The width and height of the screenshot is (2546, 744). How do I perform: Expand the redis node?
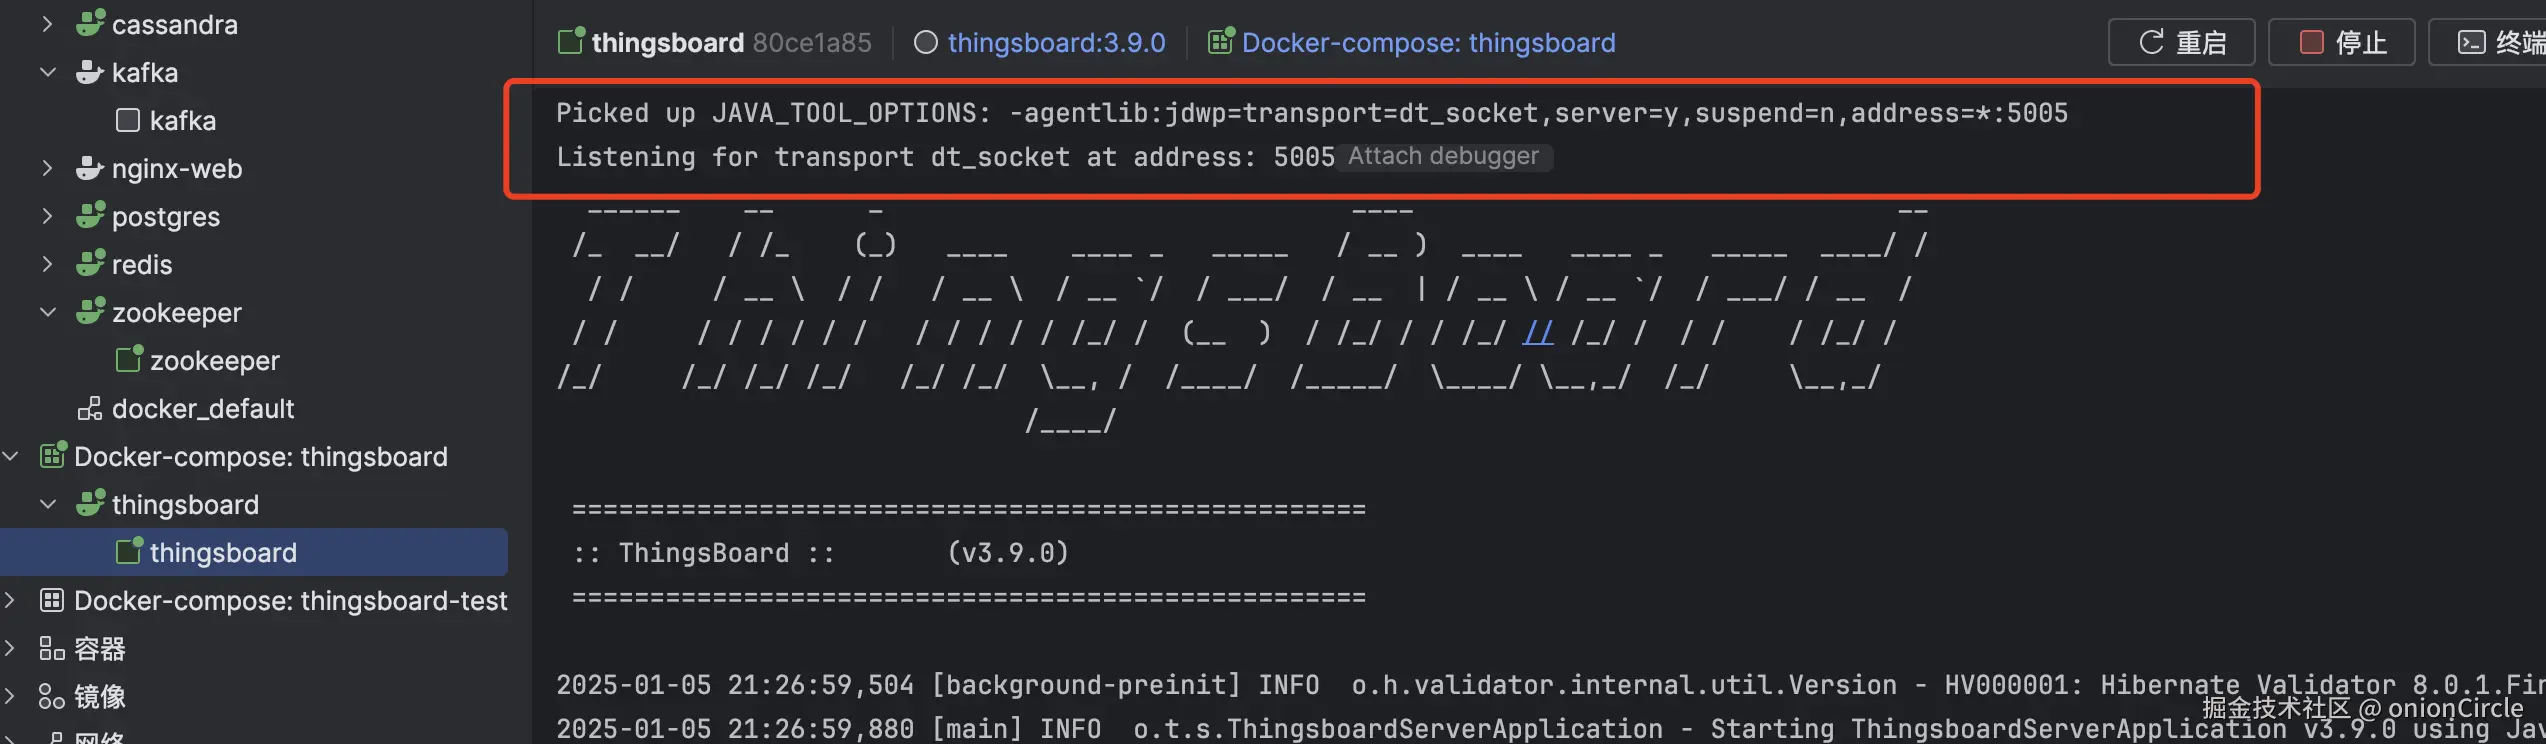[47, 264]
